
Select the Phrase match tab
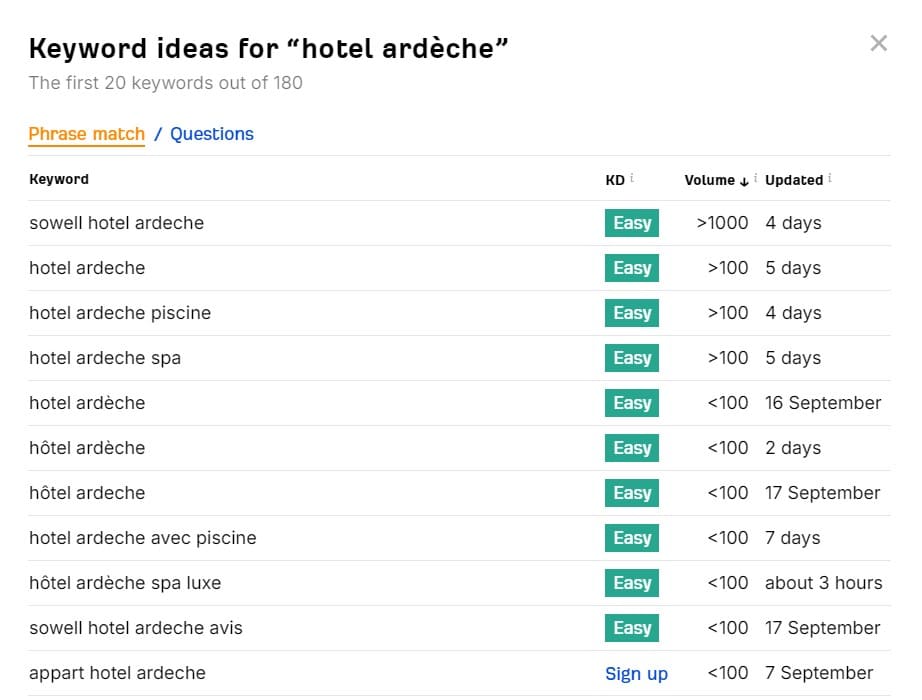pos(86,134)
